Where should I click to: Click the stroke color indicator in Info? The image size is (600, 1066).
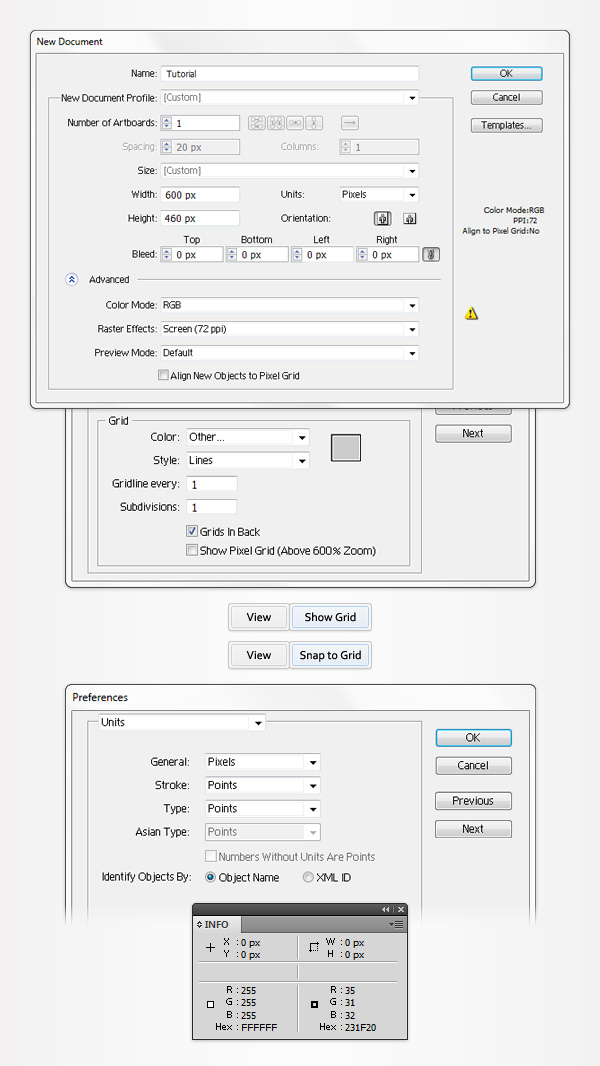(x=314, y=1003)
